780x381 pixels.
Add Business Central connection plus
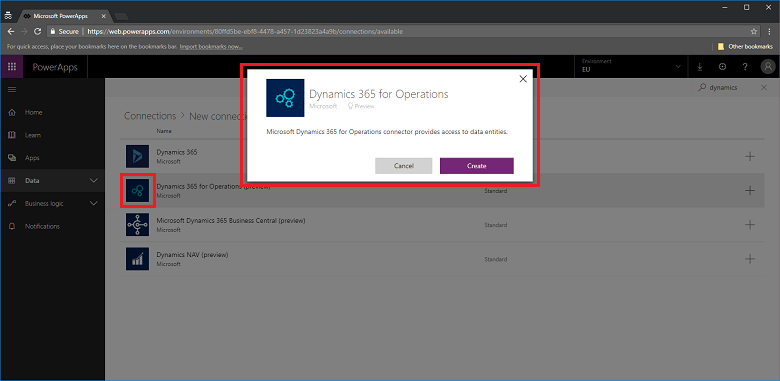click(x=750, y=225)
